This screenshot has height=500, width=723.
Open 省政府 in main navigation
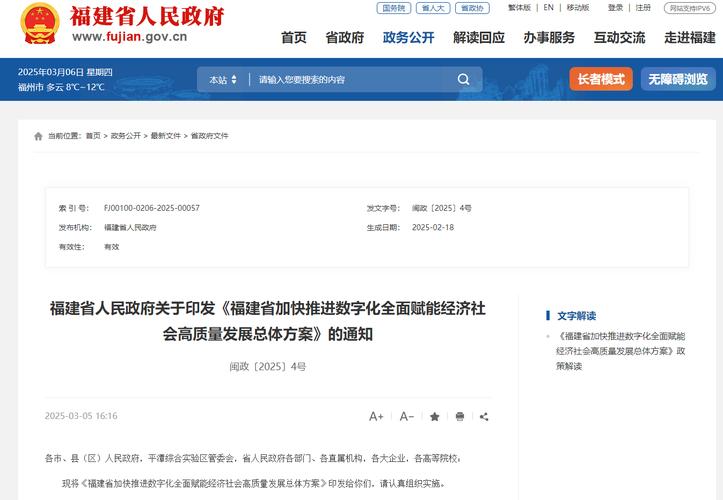click(344, 37)
